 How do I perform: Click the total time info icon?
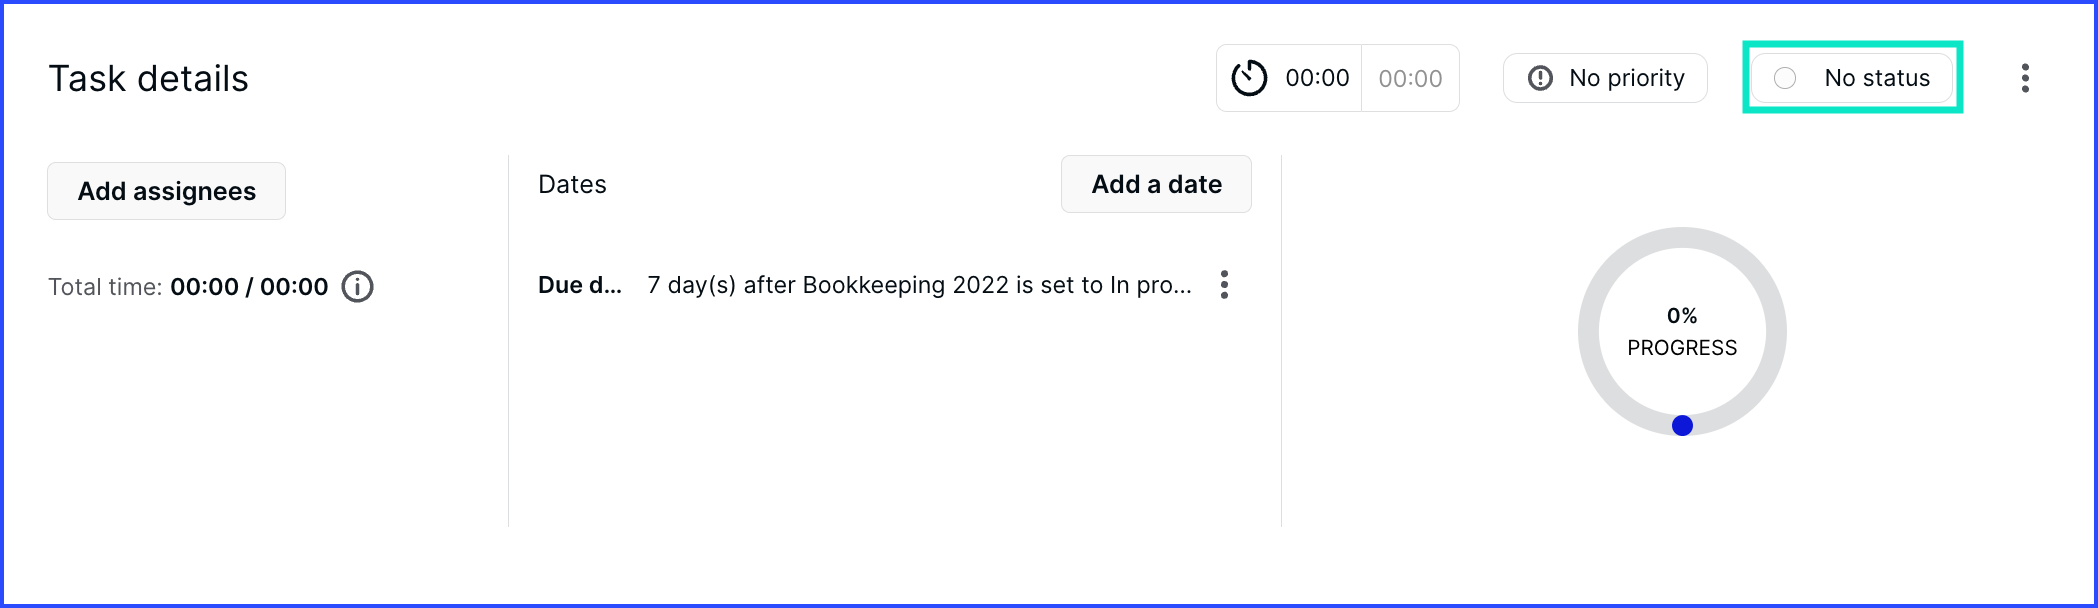click(x=358, y=287)
